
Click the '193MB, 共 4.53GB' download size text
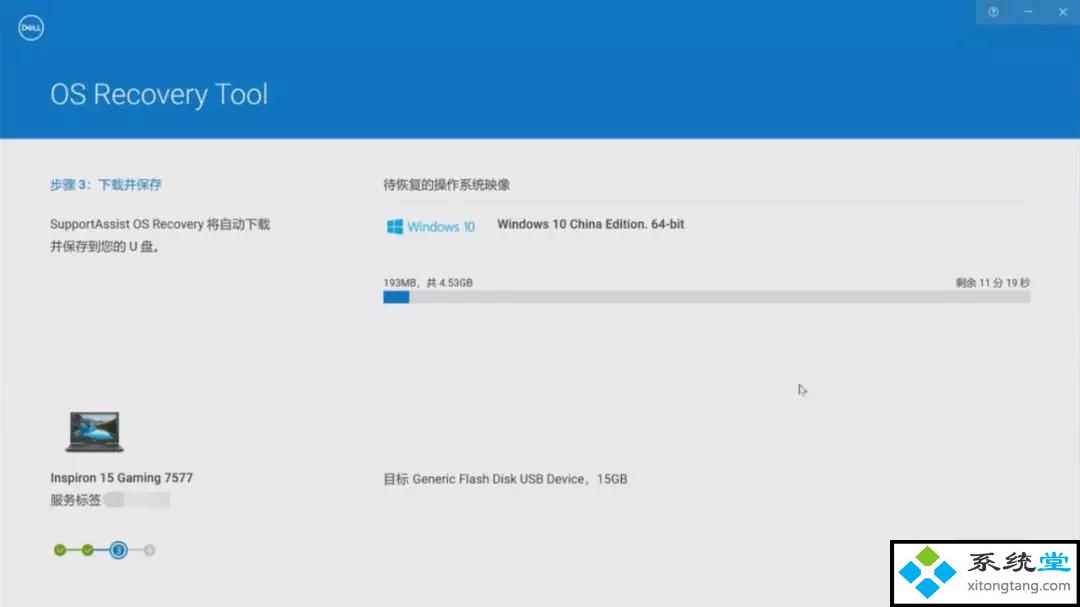[428, 282]
